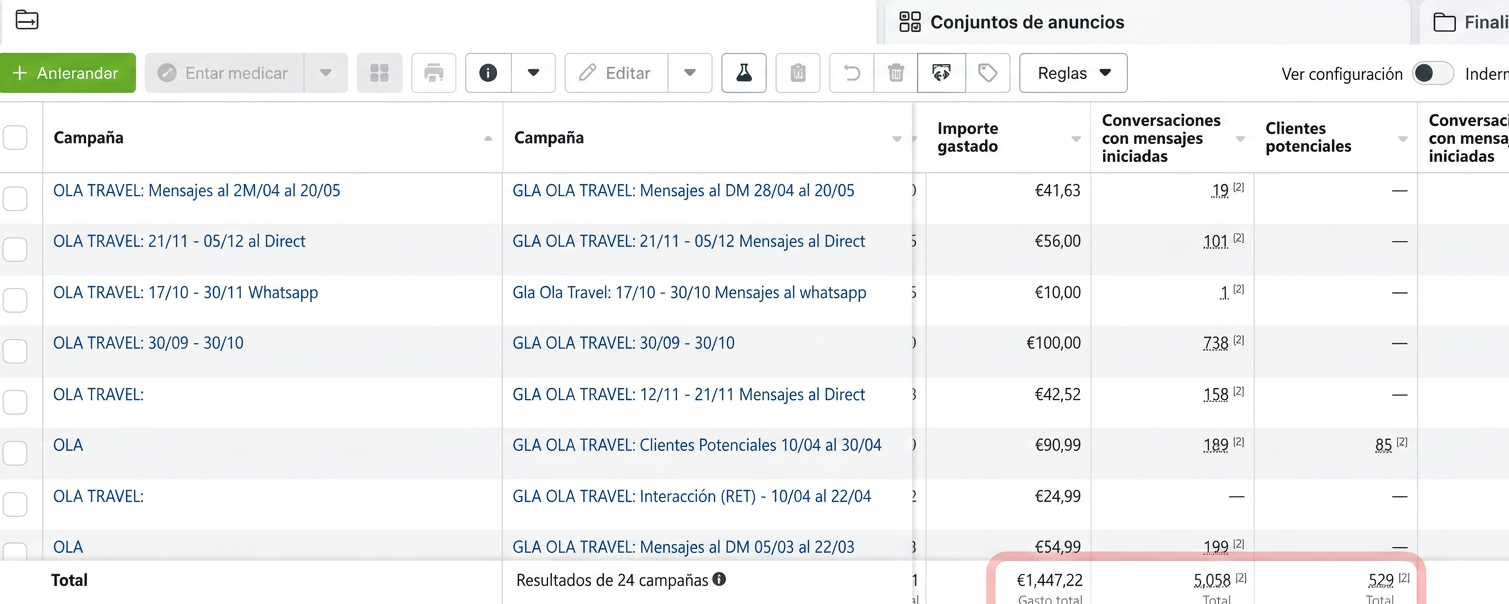Click the Importe gastado column header
Image resolution: width=1509 pixels, height=604 pixels.
[x=968, y=137]
